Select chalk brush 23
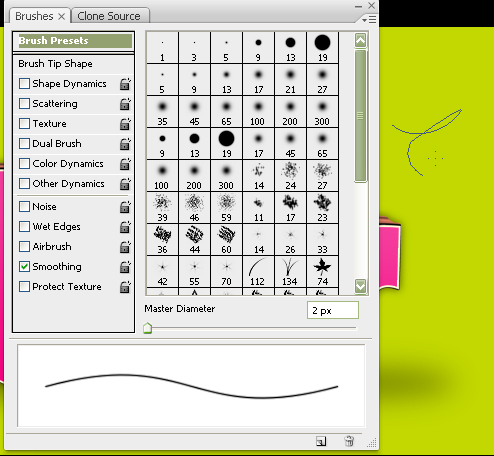The width and height of the screenshot is (494, 456). 322,208
